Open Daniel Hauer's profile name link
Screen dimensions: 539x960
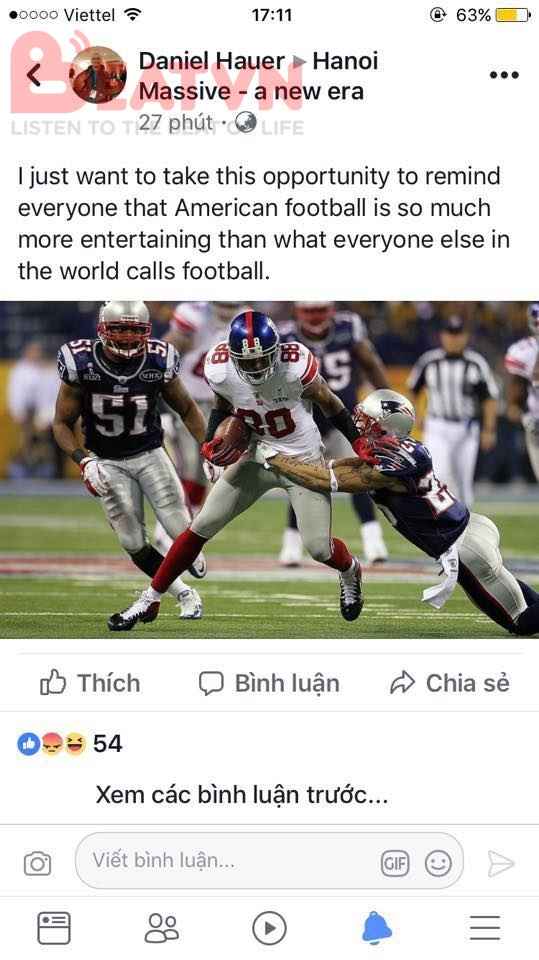coord(211,61)
